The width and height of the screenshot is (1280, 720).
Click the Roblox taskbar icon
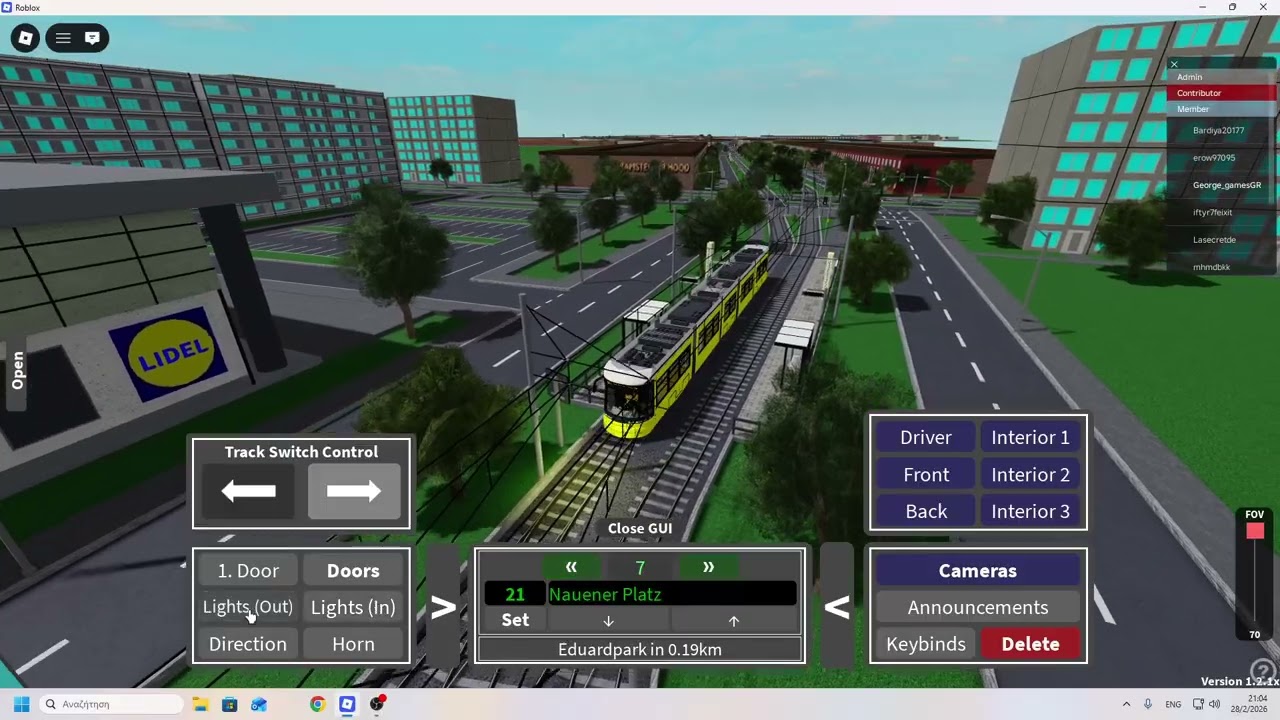tap(347, 704)
